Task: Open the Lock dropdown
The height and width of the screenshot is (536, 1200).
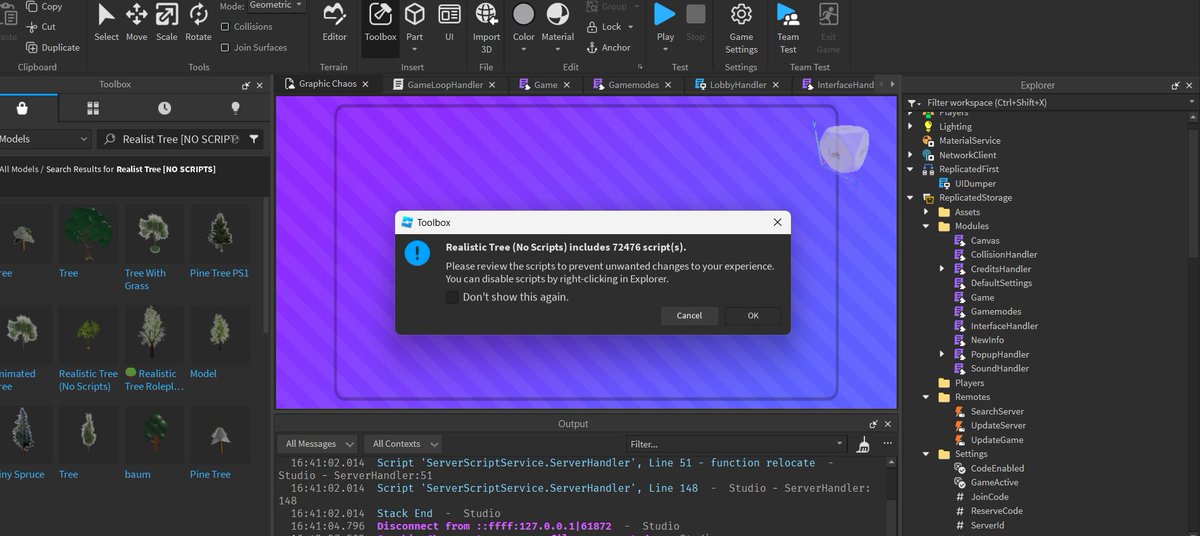Action: point(609,27)
